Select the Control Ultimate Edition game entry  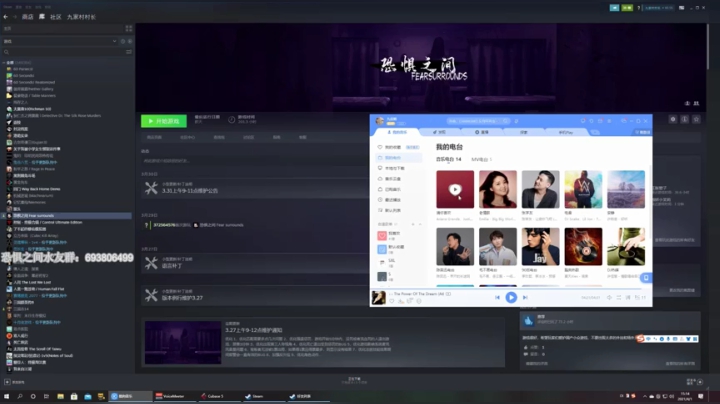tap(47, 222)
